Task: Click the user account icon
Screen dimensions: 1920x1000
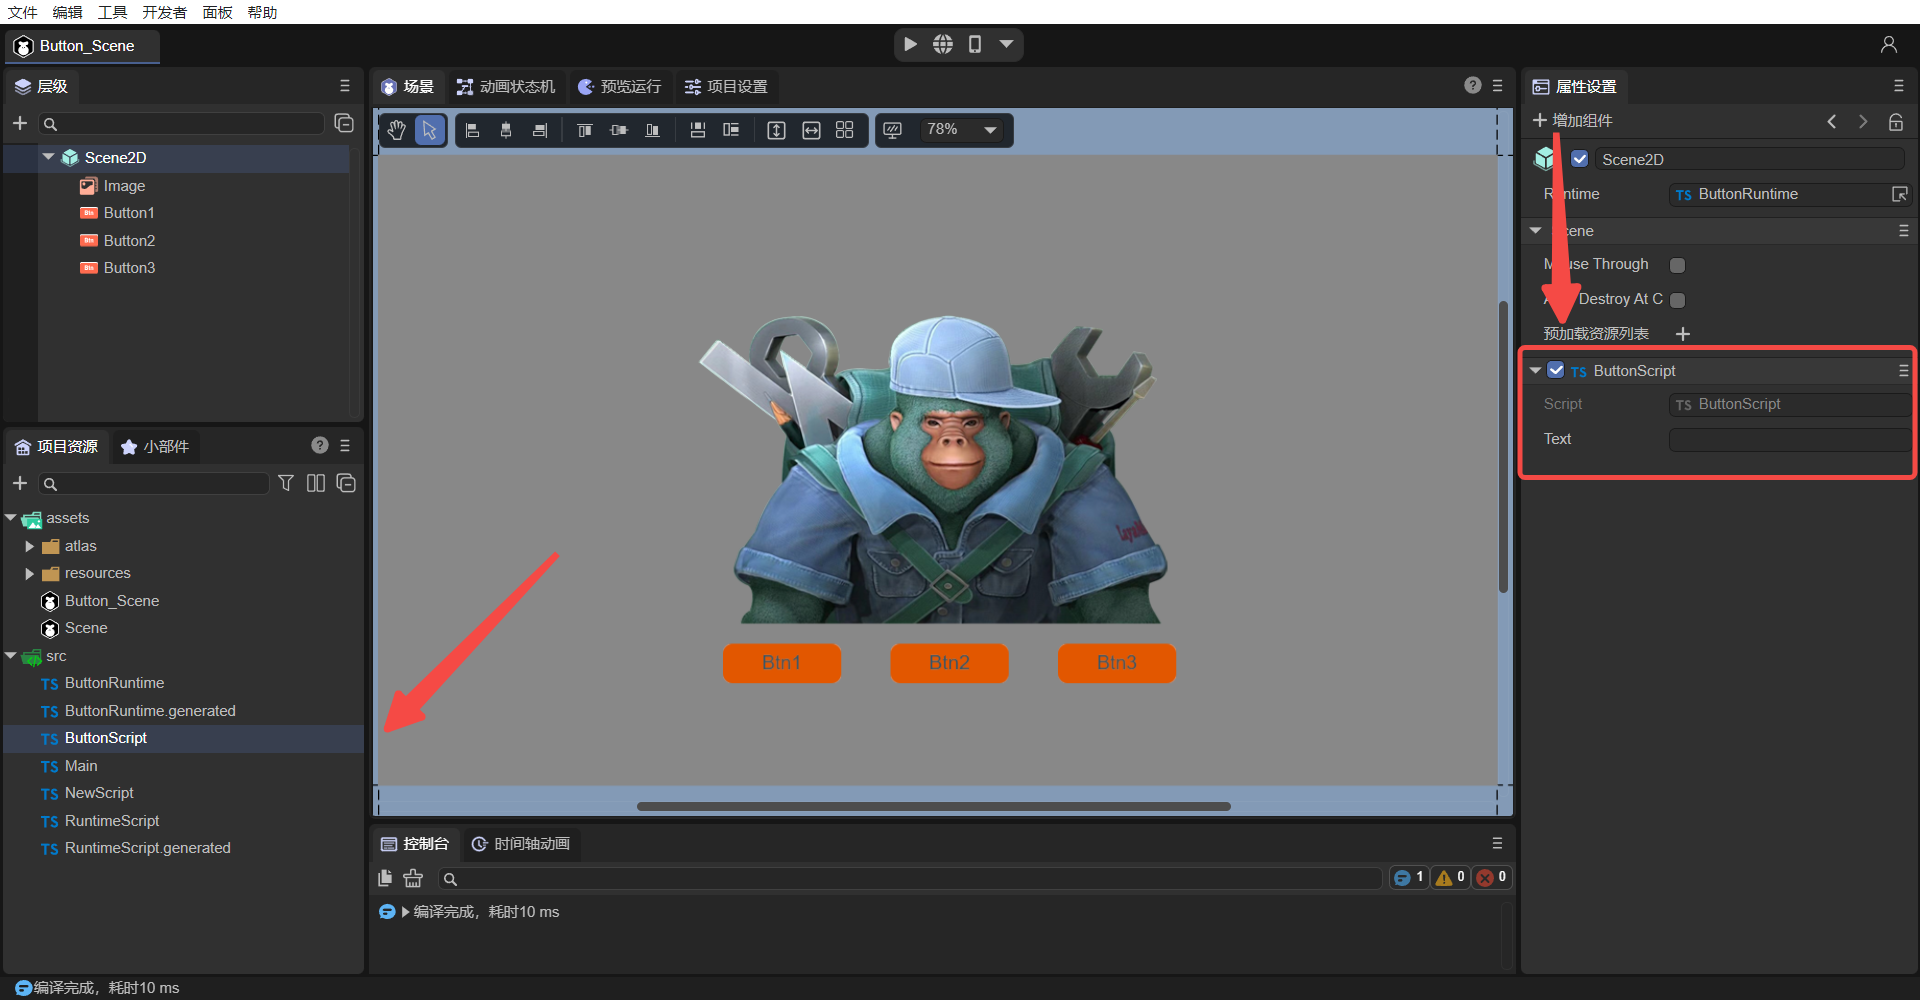Action: [1888, 45]
